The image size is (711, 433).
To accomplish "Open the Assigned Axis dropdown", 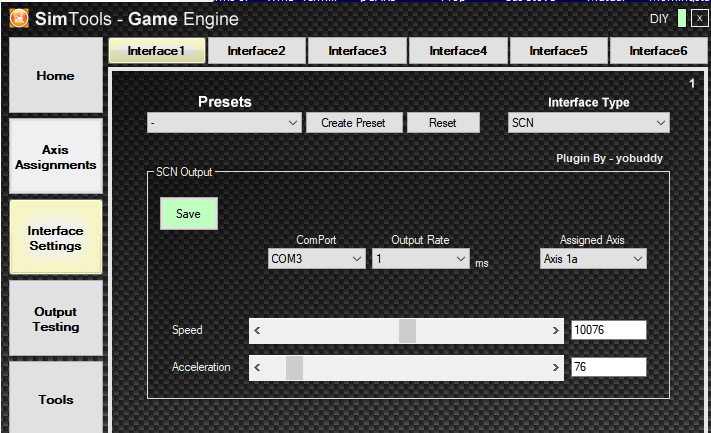I will point(593,259).
